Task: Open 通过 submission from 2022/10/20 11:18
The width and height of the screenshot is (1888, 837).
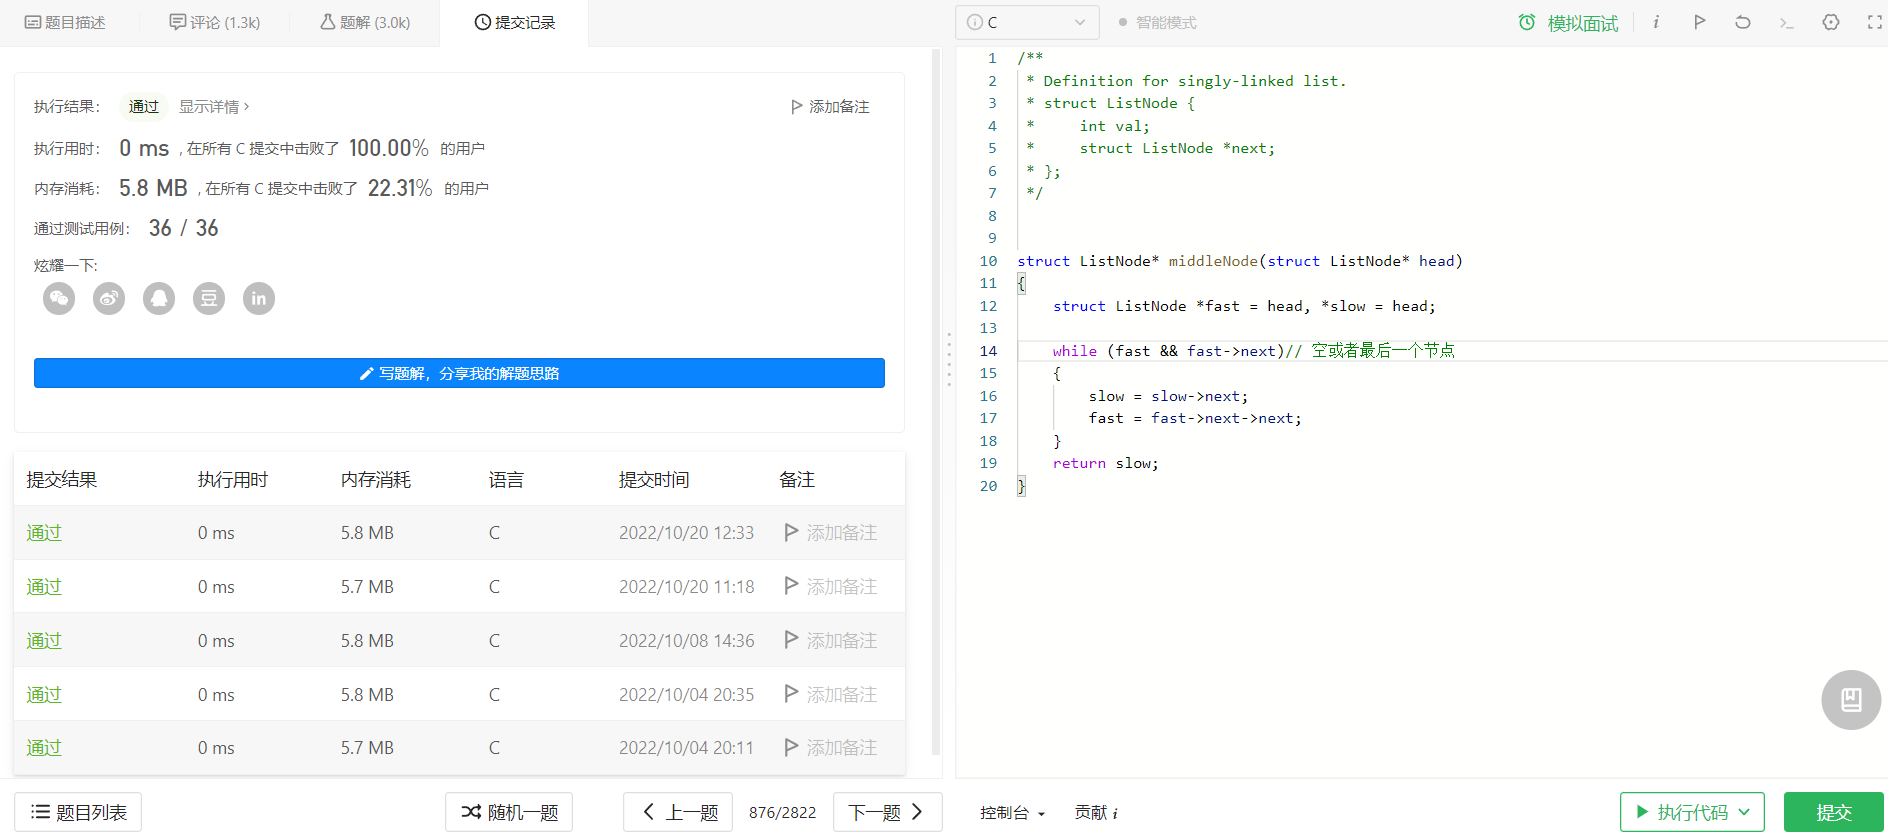Action: click(44, 586)
